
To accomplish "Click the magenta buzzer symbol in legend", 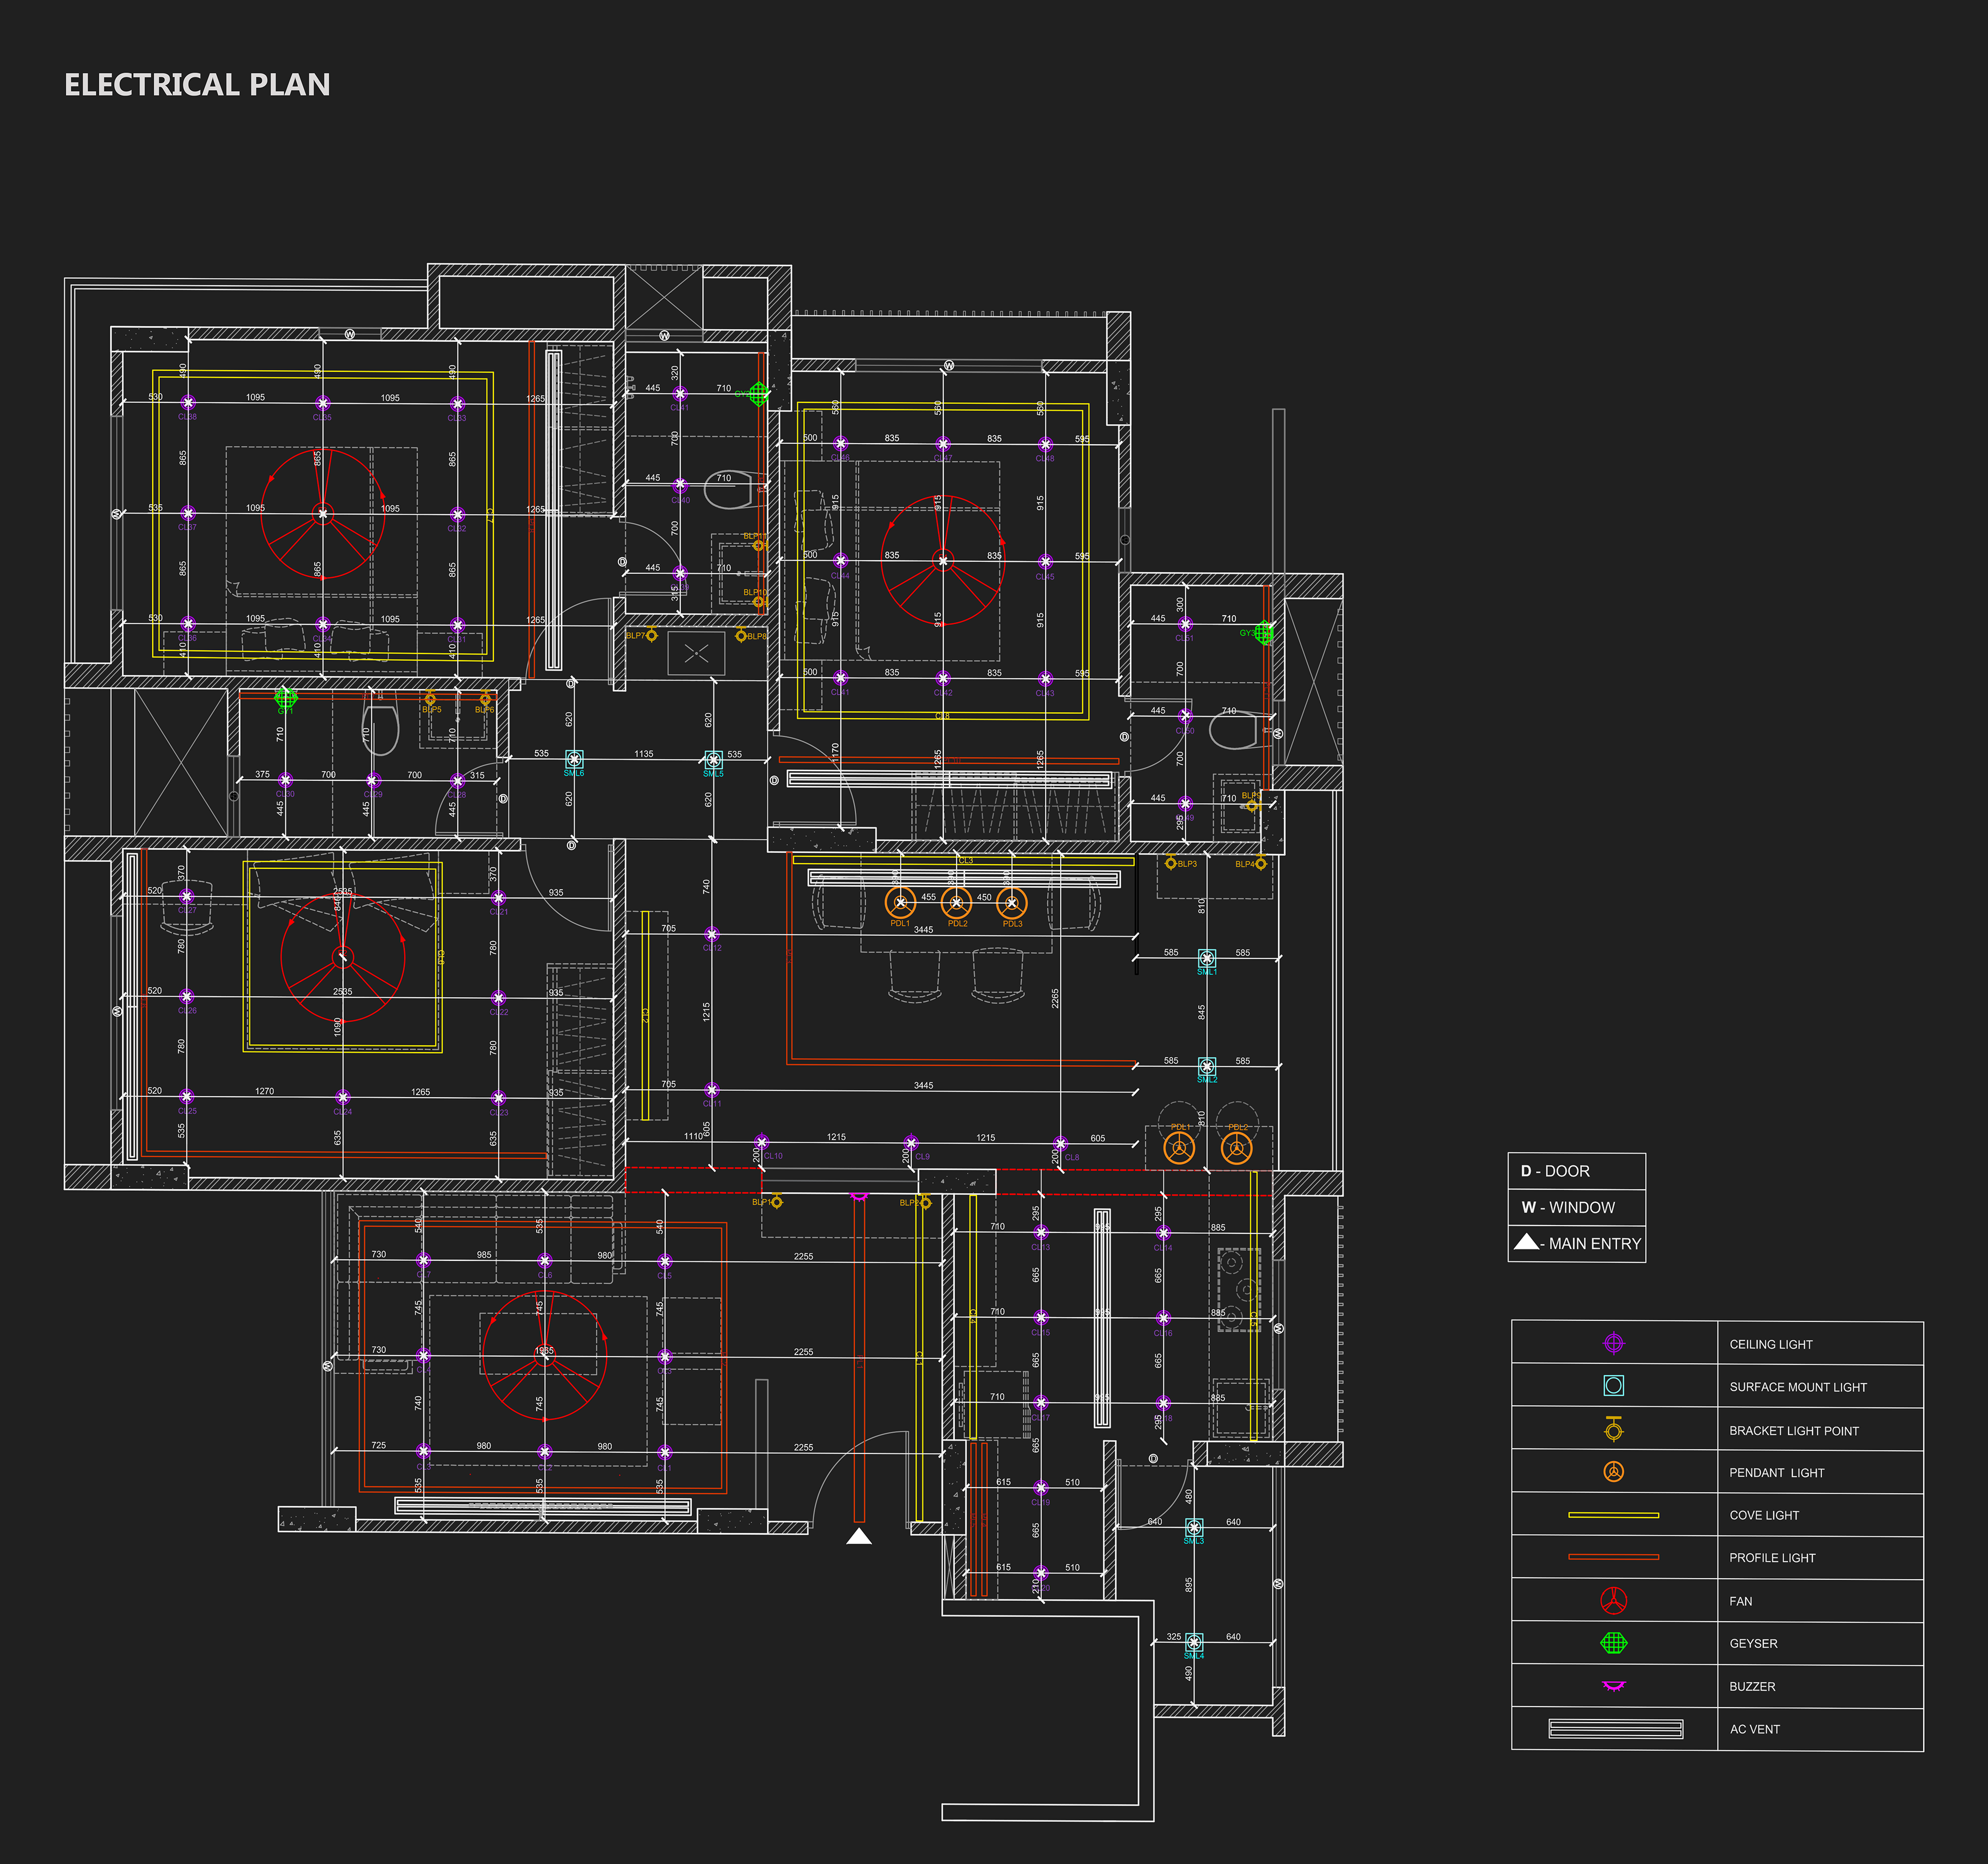I will pos(1613,1686).
